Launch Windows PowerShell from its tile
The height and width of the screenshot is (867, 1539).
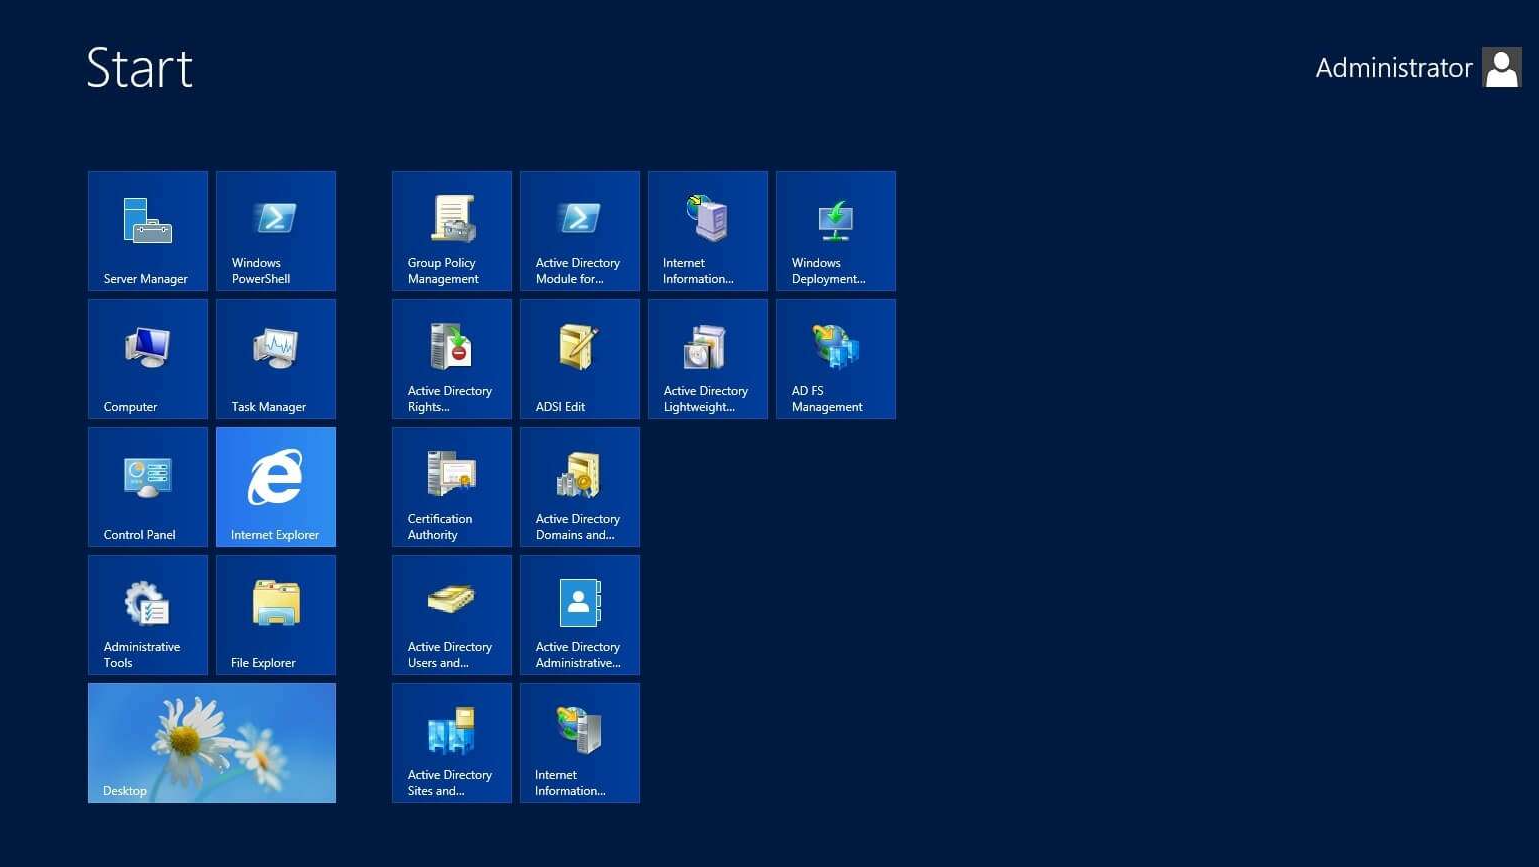click(x=276, y=231)
